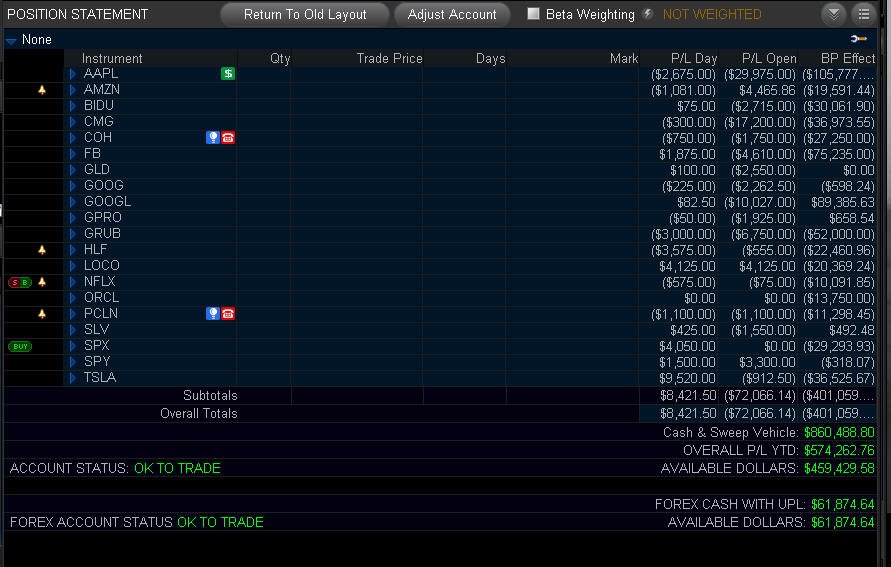Select the GPRO instrument name
This screenshot has height=567, width=891.
click(x=102, y=218)
